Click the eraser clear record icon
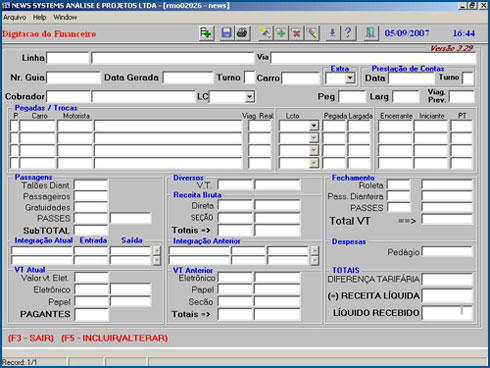Screen dimensions: 490x368 (312, 33)
